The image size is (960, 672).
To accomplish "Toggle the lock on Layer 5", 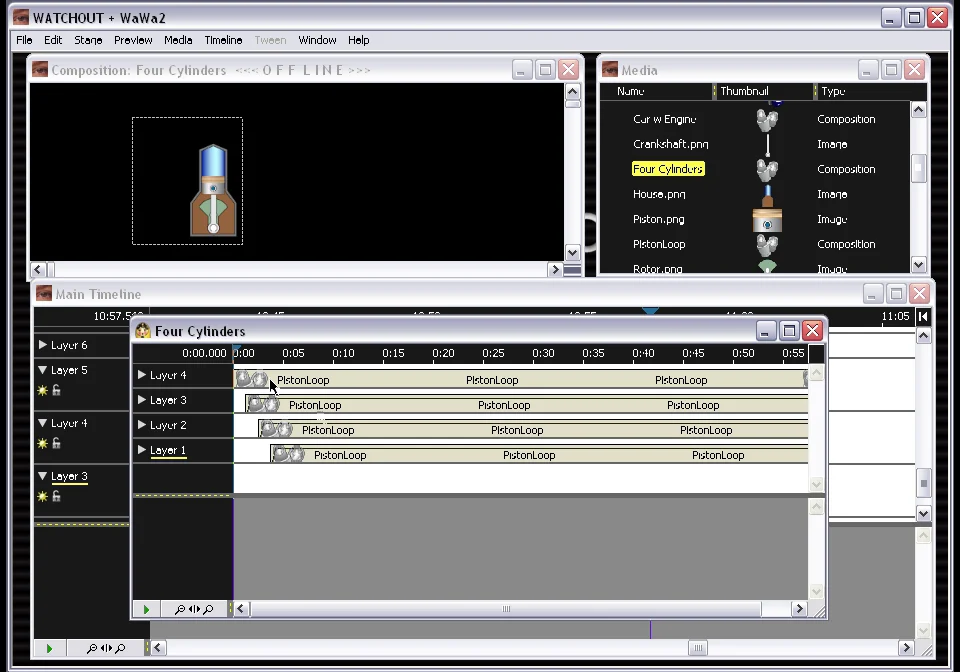I will pyautogui.click(x=56, y=390).
